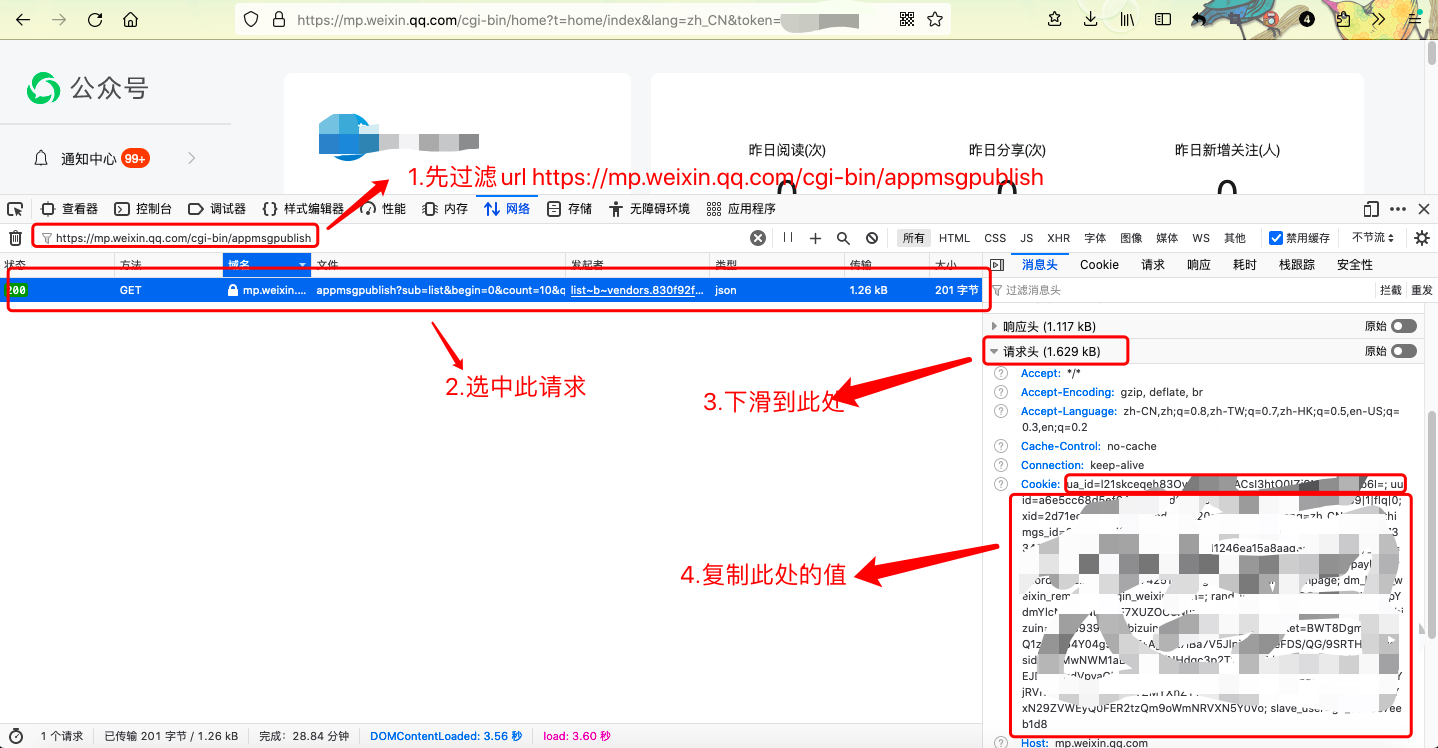The width and height of the screenshot is (1438, 748).
Task: Click the 过滤消息头 filter field
Action: [1180, 290]
